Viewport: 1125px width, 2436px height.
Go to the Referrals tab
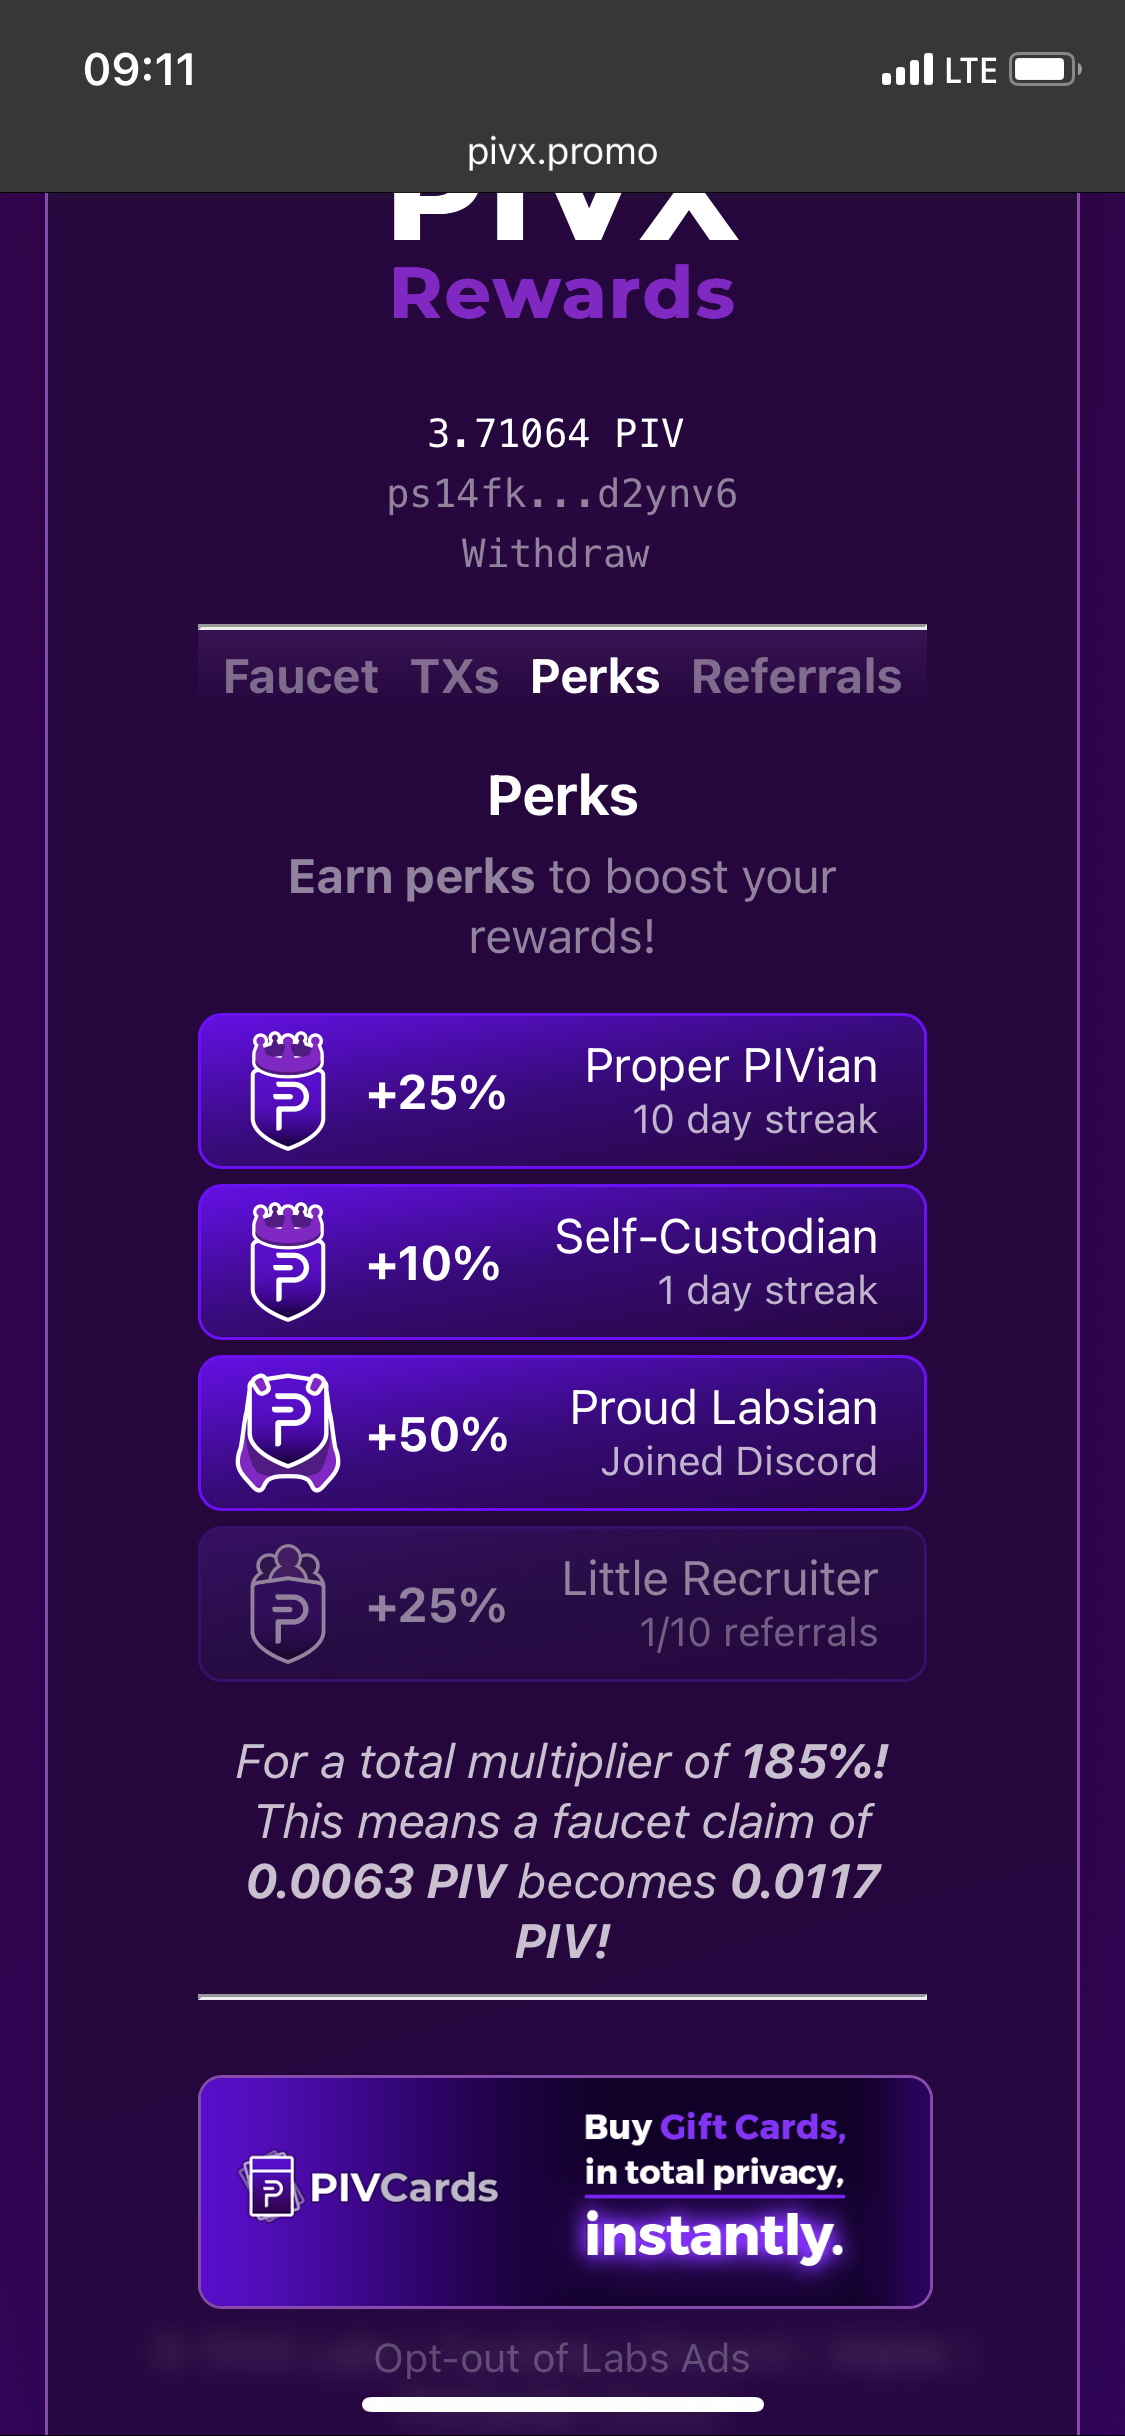[x=796, y=677]
